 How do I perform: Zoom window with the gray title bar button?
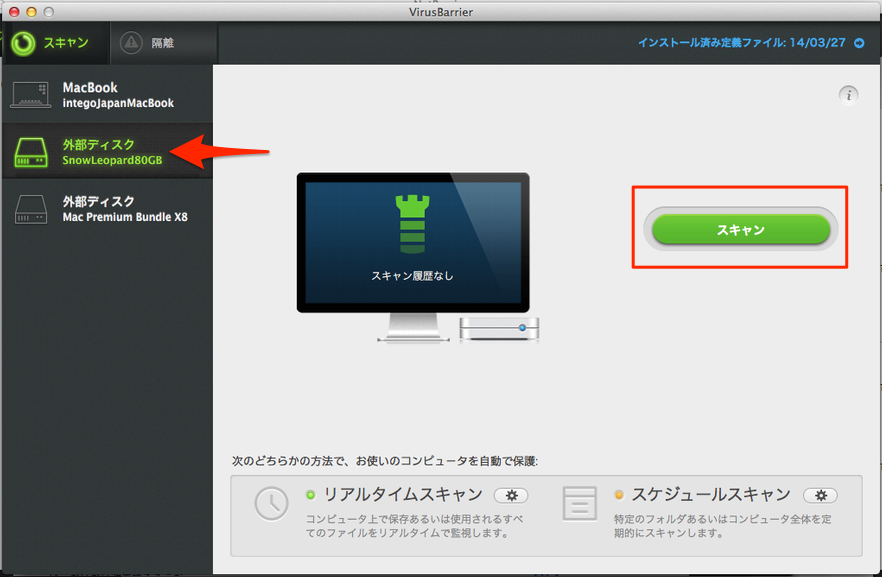pyautogui.click(x=49, y=12)
